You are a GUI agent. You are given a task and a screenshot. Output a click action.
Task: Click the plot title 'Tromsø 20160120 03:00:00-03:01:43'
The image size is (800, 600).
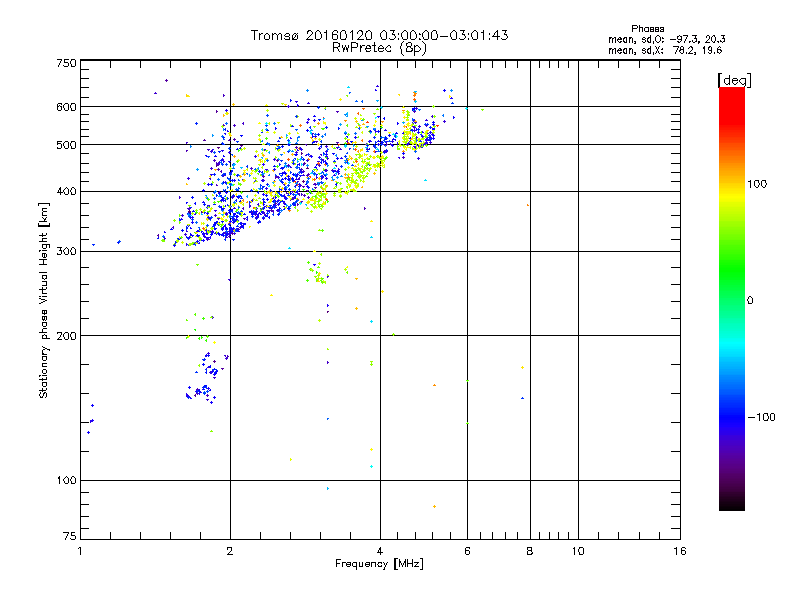click(379, 35)
